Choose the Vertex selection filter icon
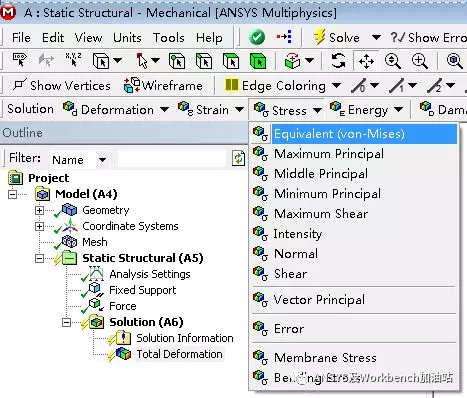Screen dimensions: 467x398 tap(177, 61)
